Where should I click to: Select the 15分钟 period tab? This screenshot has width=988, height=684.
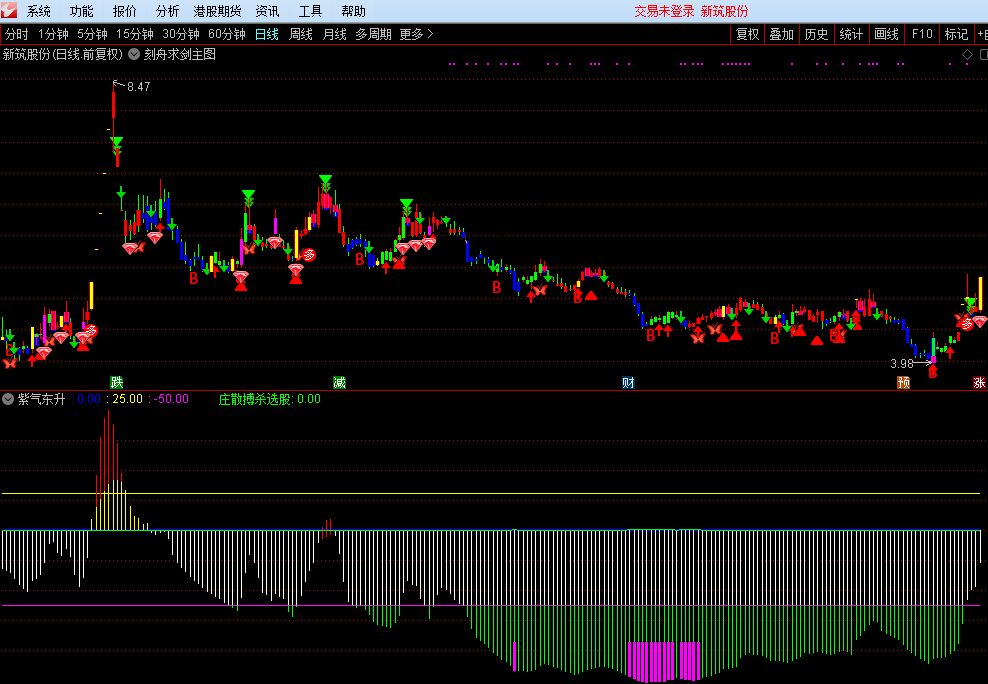click(x=135, y=34)
